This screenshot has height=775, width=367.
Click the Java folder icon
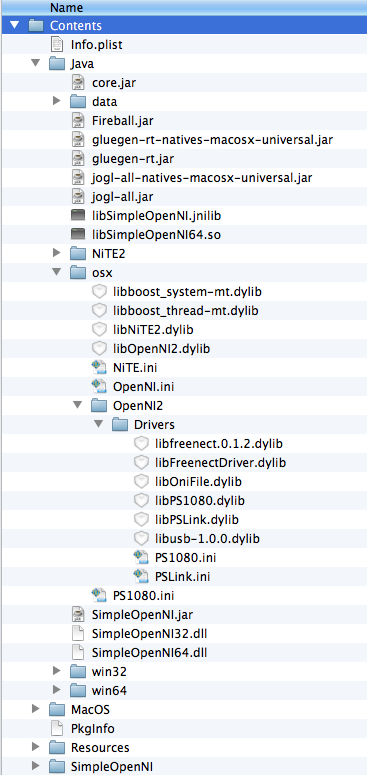(57, 64)
